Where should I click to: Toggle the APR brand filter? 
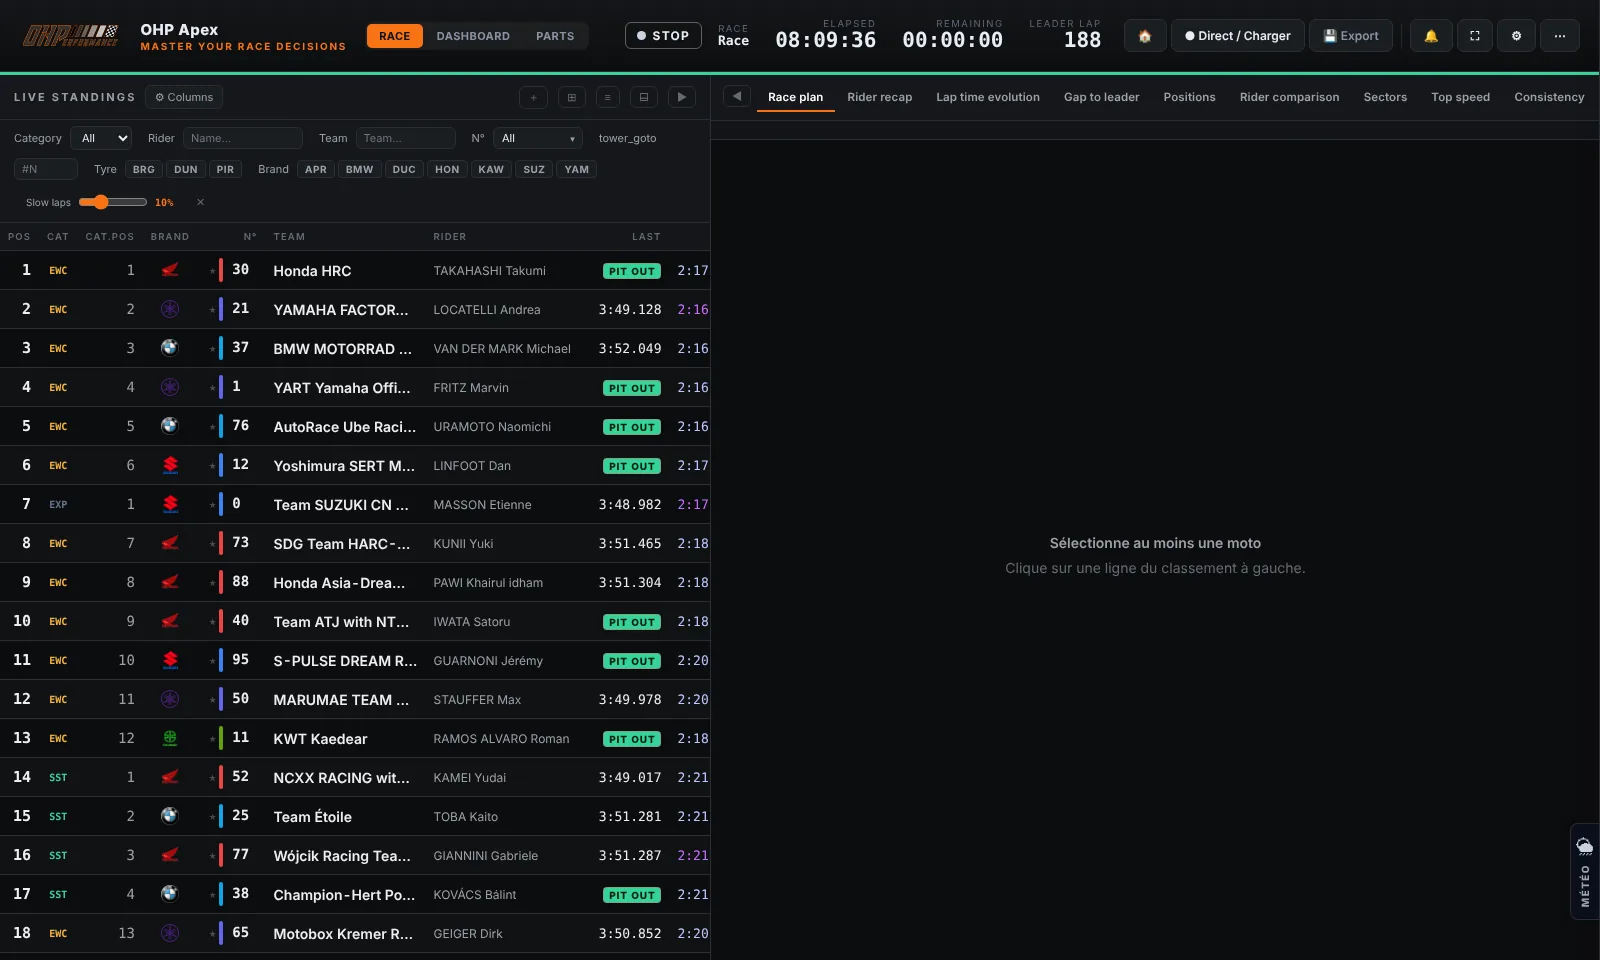point(316,169)
